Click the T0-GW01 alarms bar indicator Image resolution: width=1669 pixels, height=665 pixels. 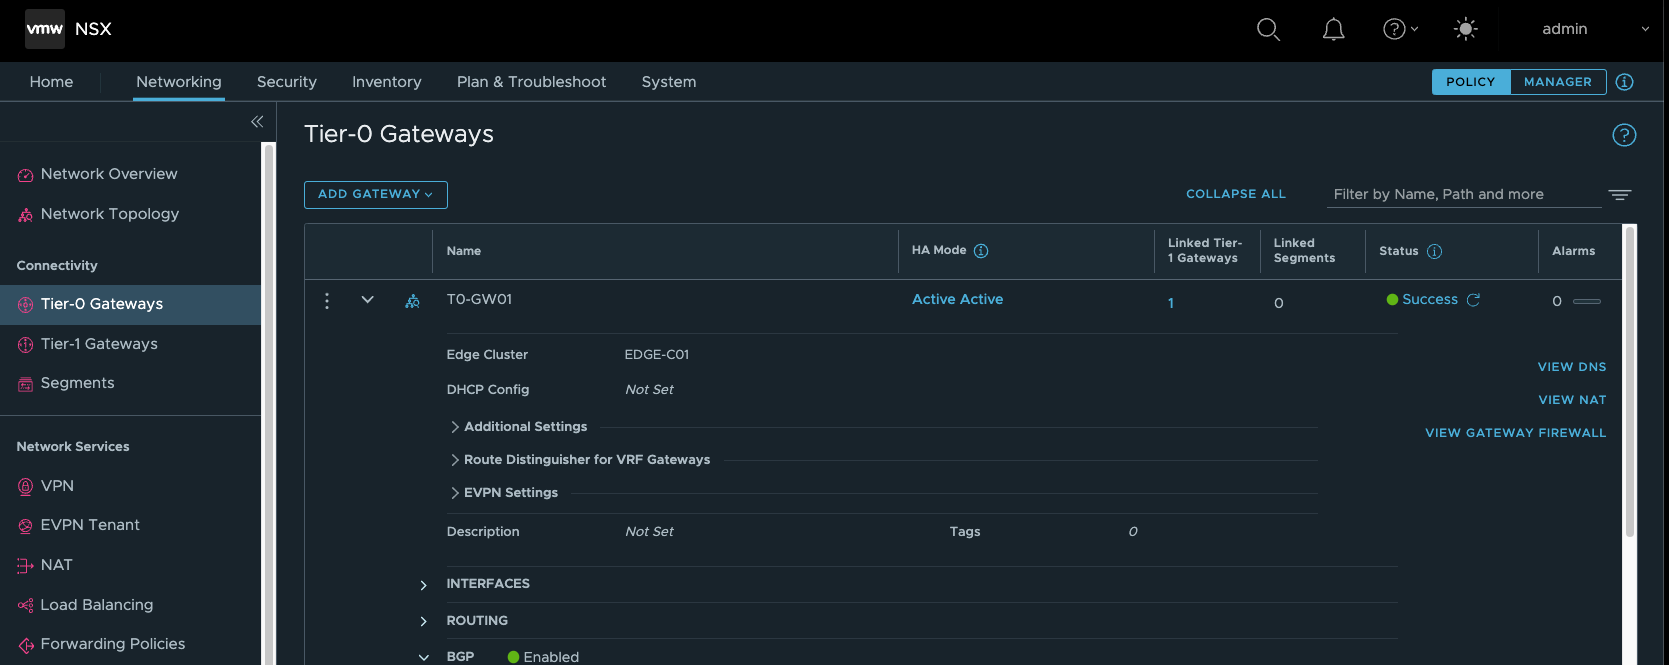tap(1587, 301)
